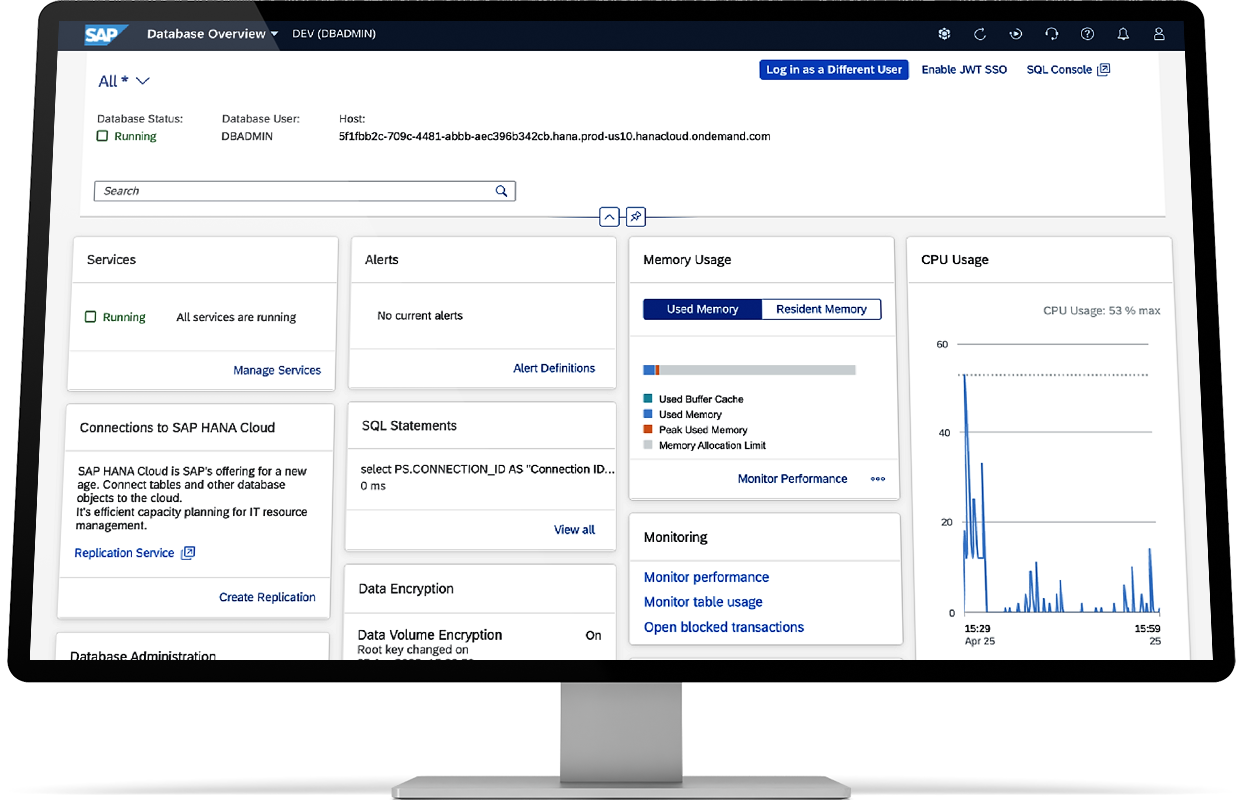The height and width of the screenshot is (800, 1236).
Task: Click the DEV (DBADMIN) header label
Action: click(x=334, y=34)
